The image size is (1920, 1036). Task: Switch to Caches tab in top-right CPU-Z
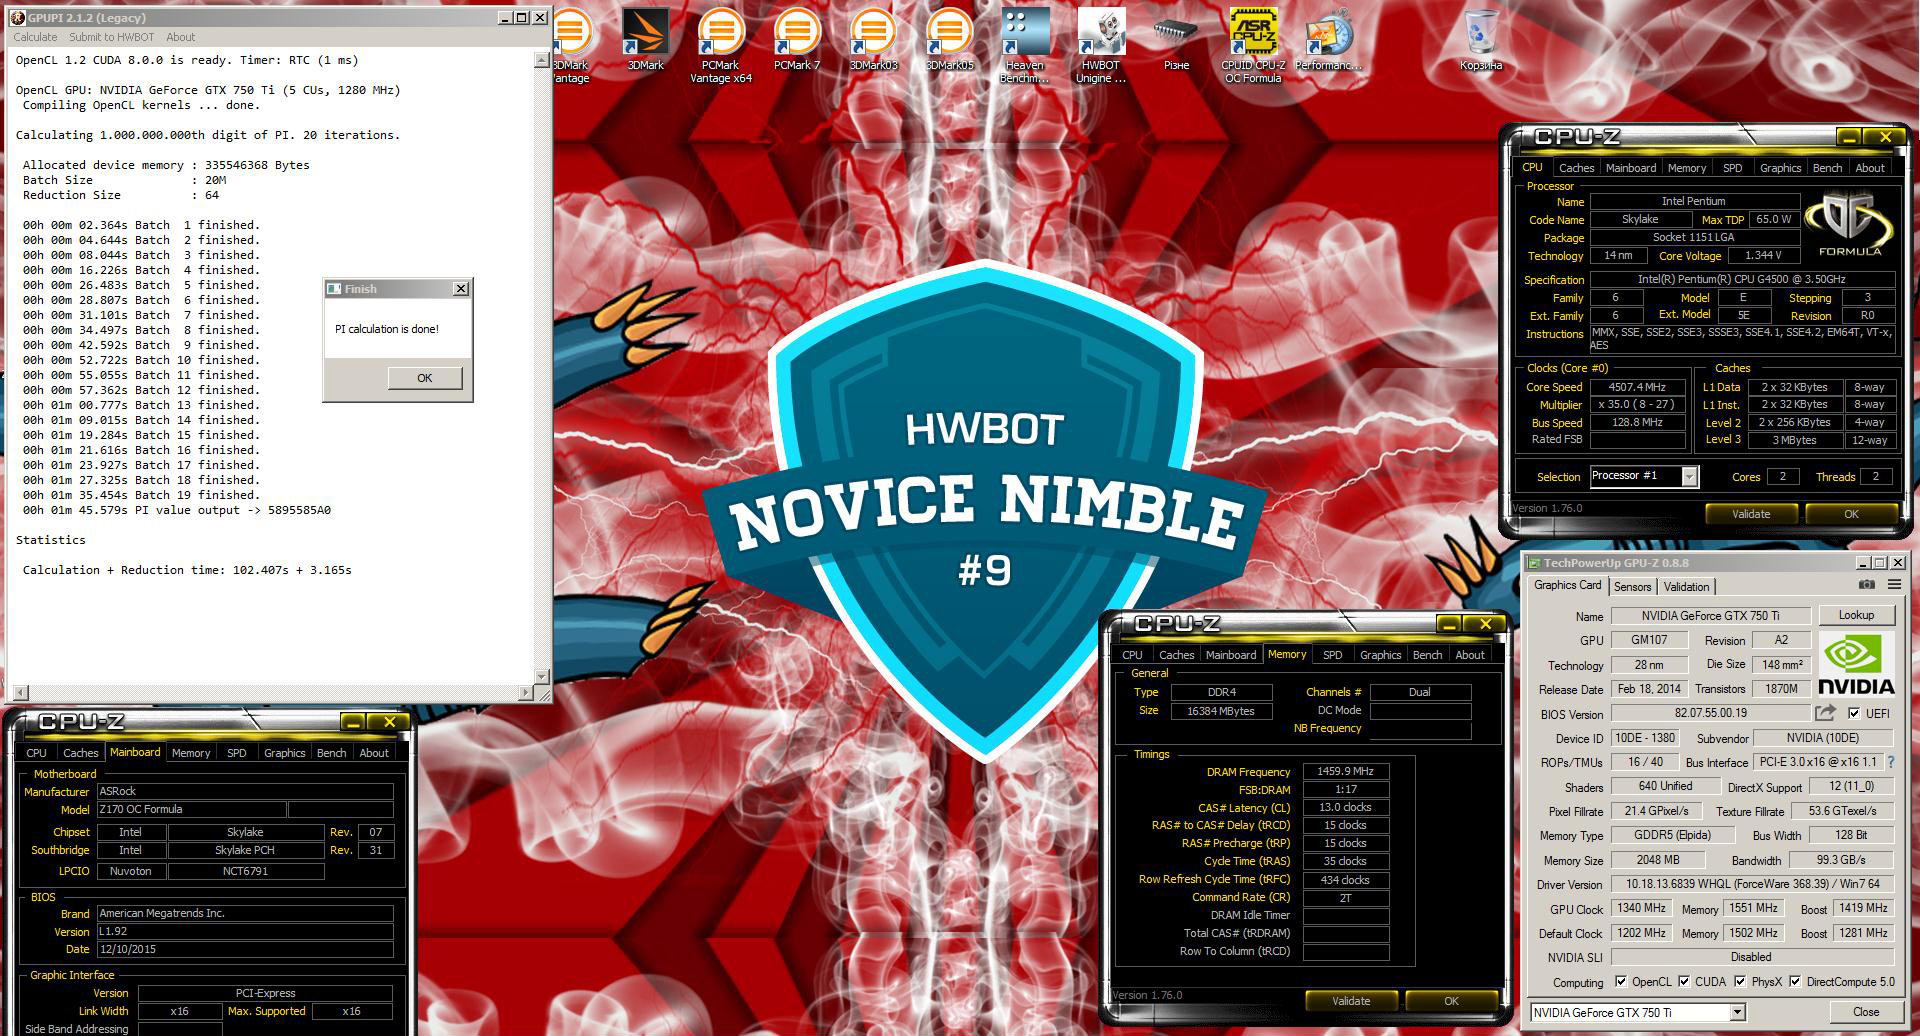click(x=1576, y=168)
